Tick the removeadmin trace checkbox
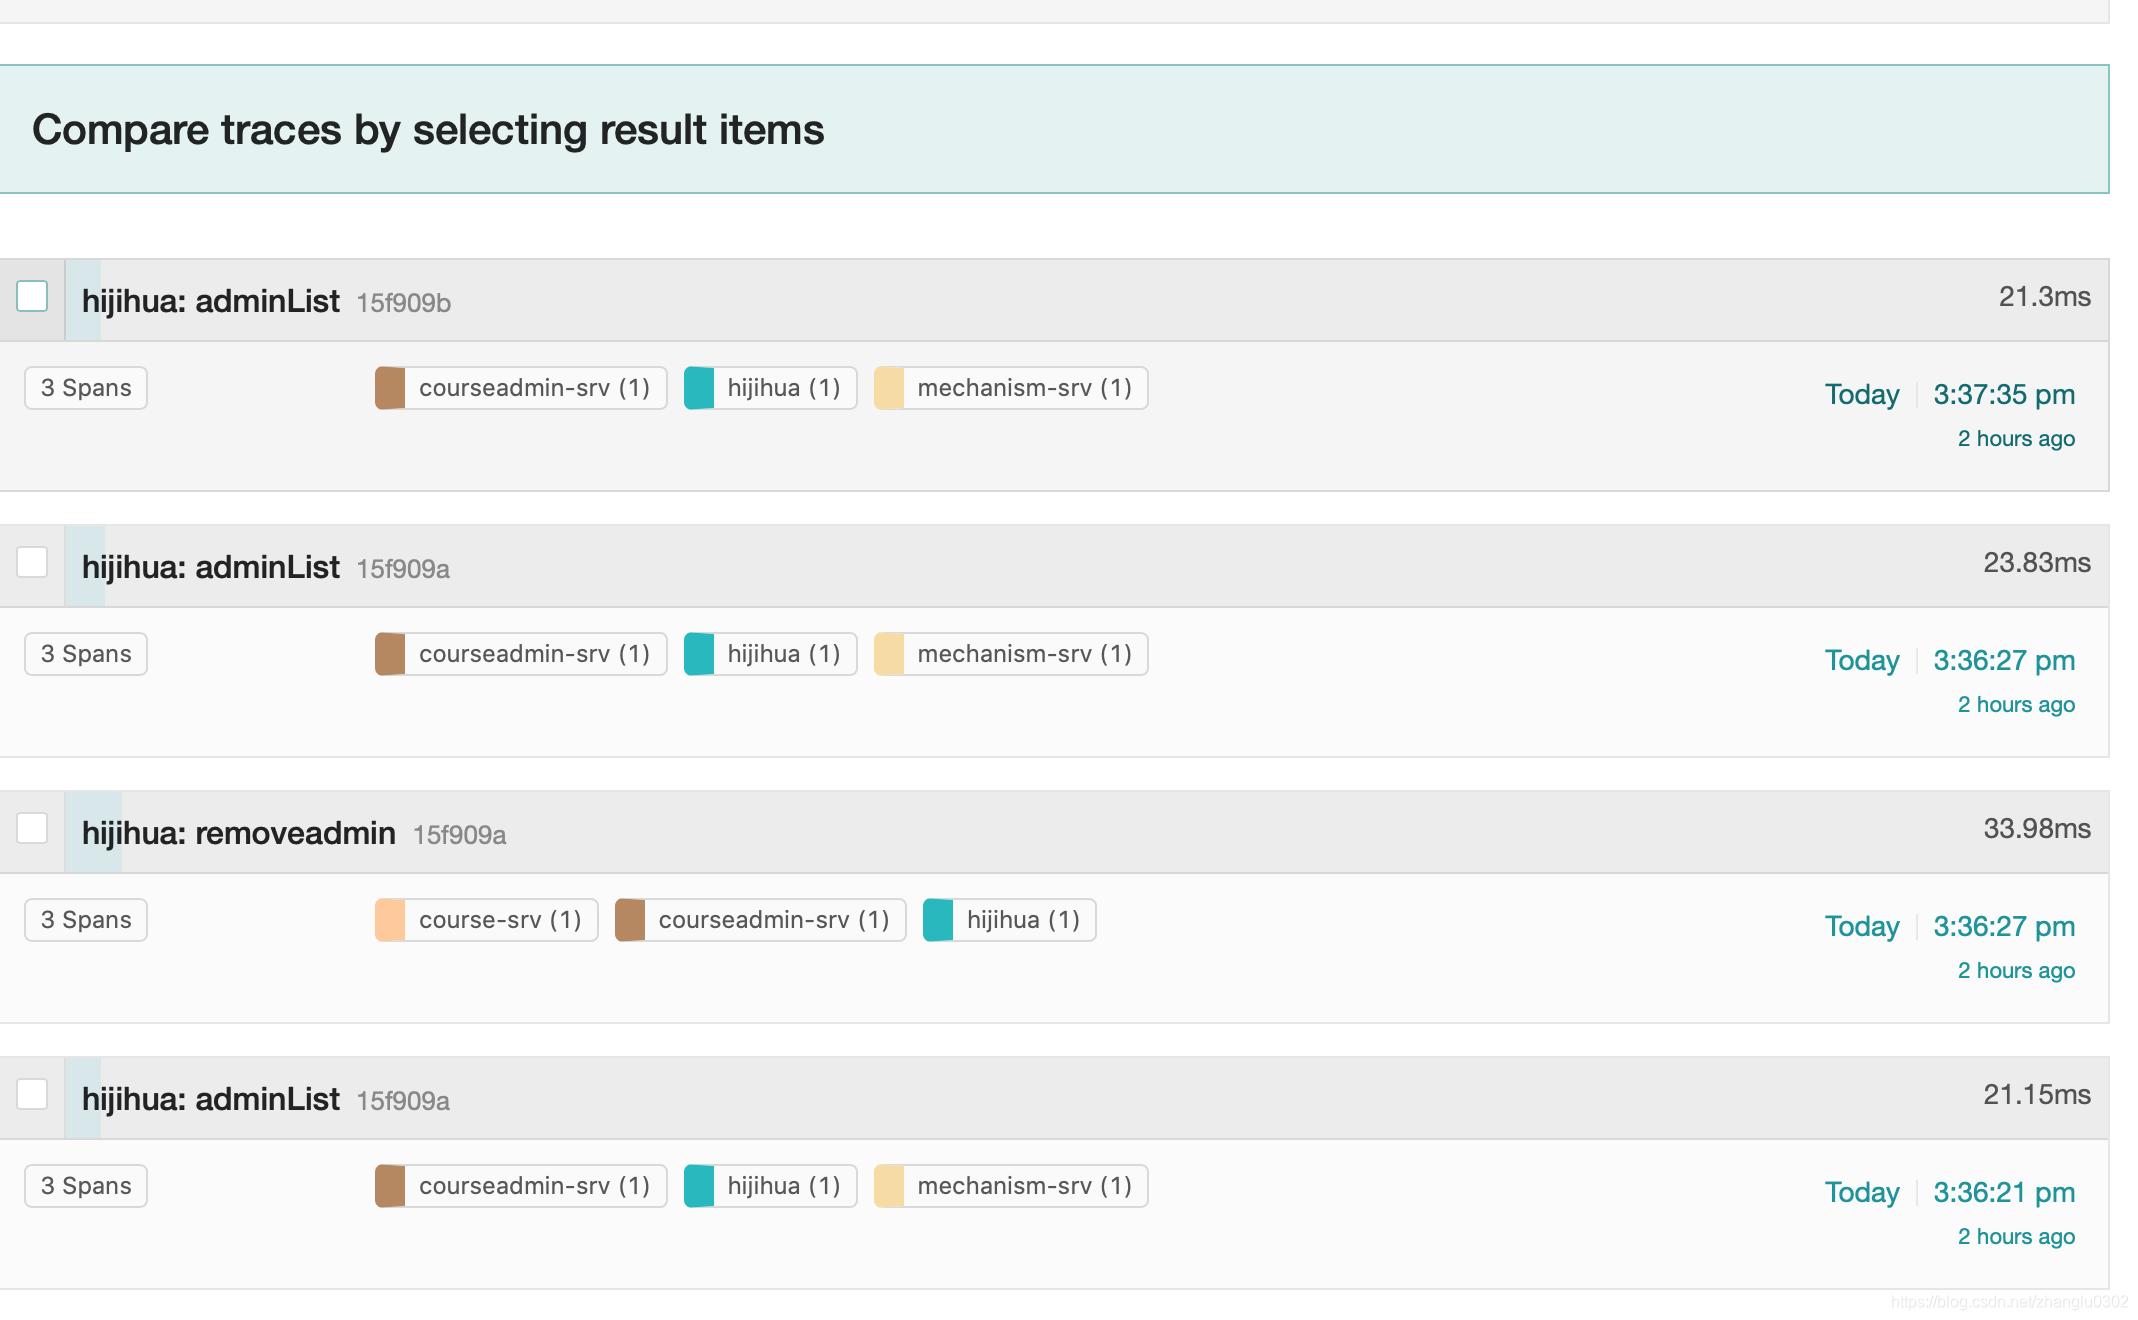This screenshot has height=1320, width=2138. tap(32, 829)
